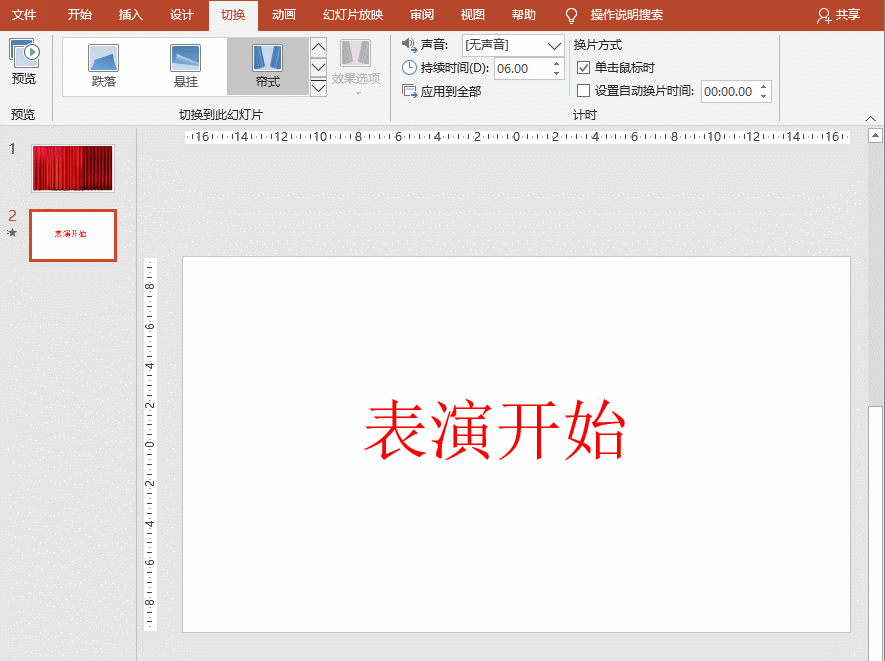
Task: Click the vertical scrollbar up arrow
Action: (x=875, y=135)
